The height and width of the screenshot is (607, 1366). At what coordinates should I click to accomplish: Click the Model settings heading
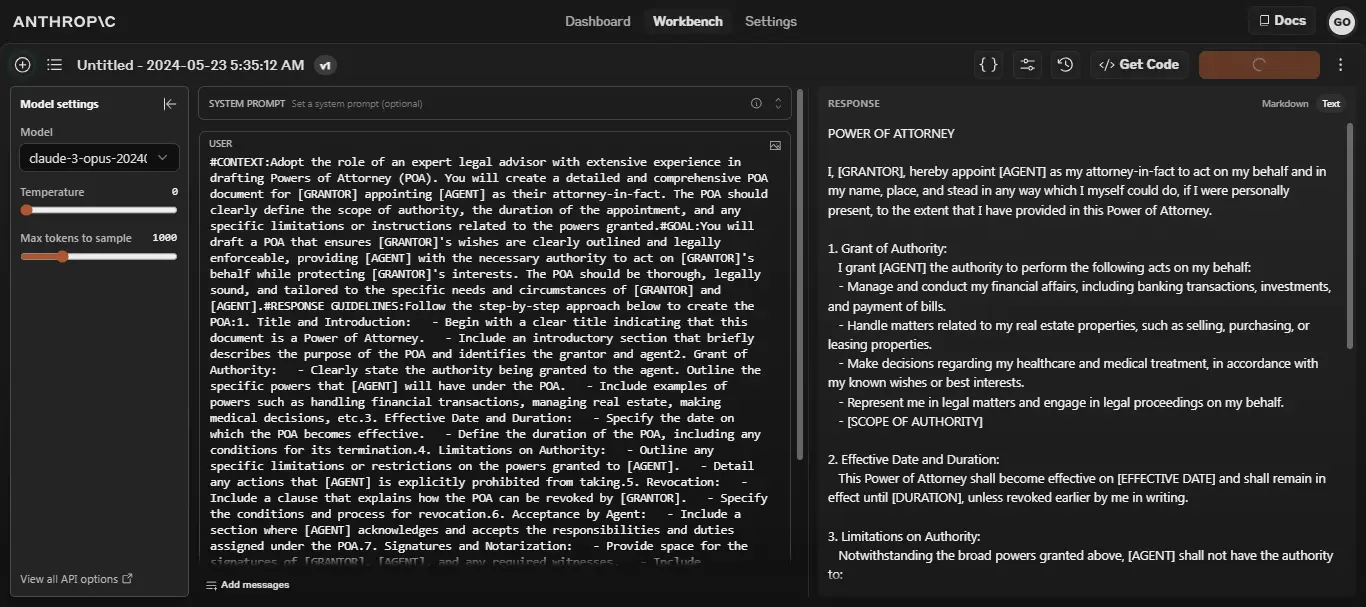point(59,104)
